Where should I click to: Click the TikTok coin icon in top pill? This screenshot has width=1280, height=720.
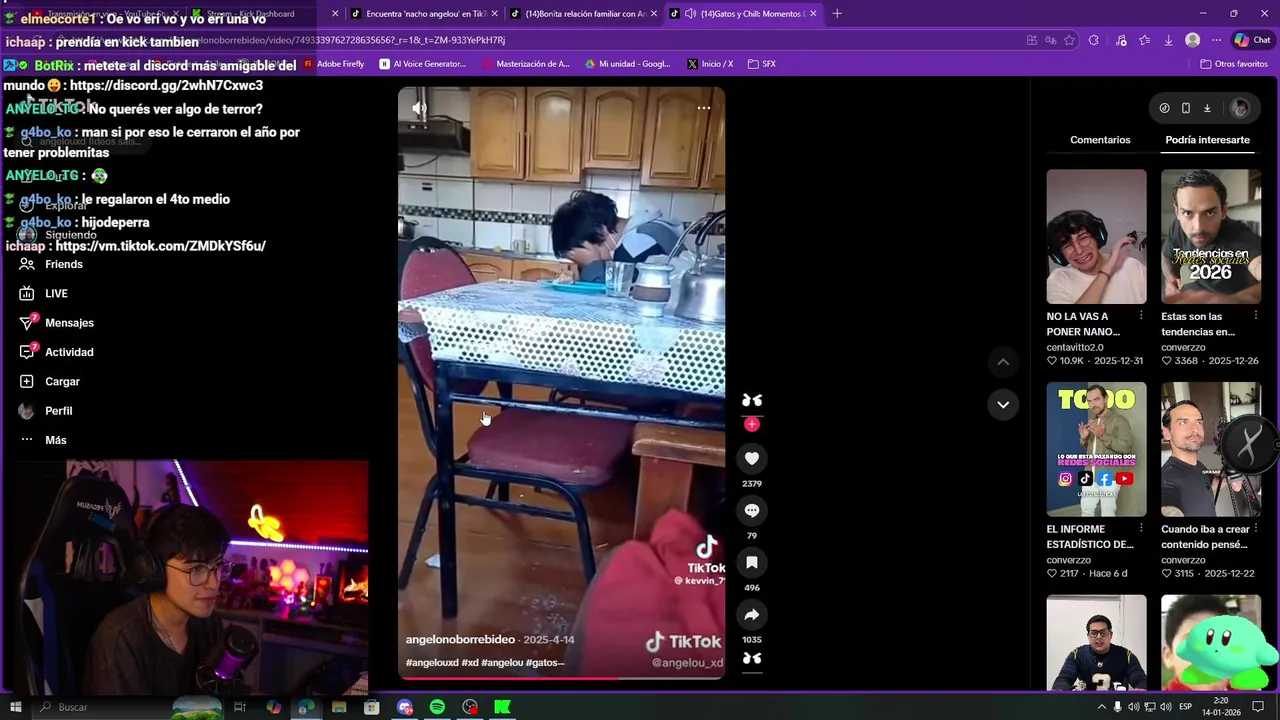tap(1164, 108)
